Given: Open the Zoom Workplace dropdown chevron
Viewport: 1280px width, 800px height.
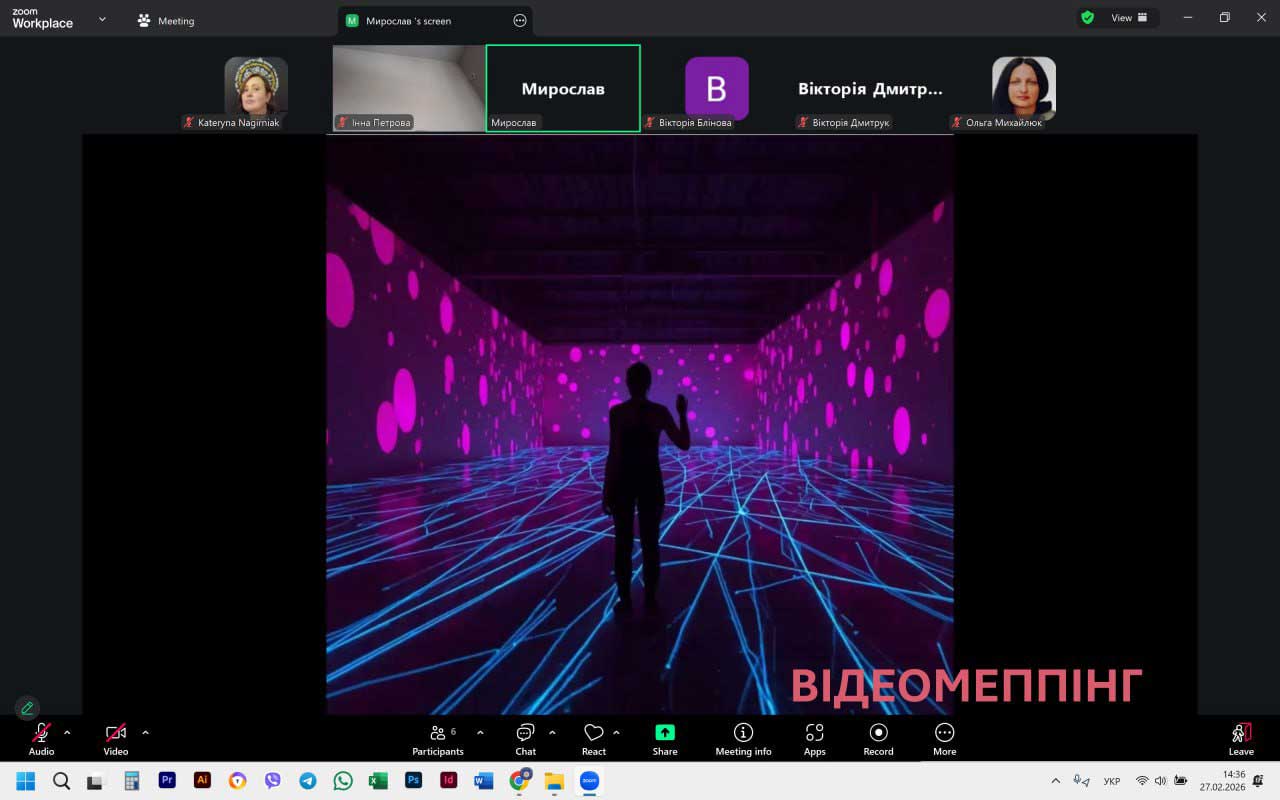Looking at the screenshot, I should (102, 19).
